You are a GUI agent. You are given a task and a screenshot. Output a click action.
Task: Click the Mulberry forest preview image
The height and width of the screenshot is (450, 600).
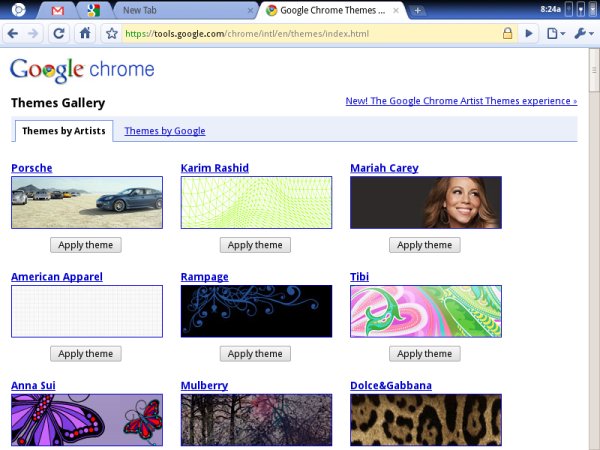pos(256,420)
